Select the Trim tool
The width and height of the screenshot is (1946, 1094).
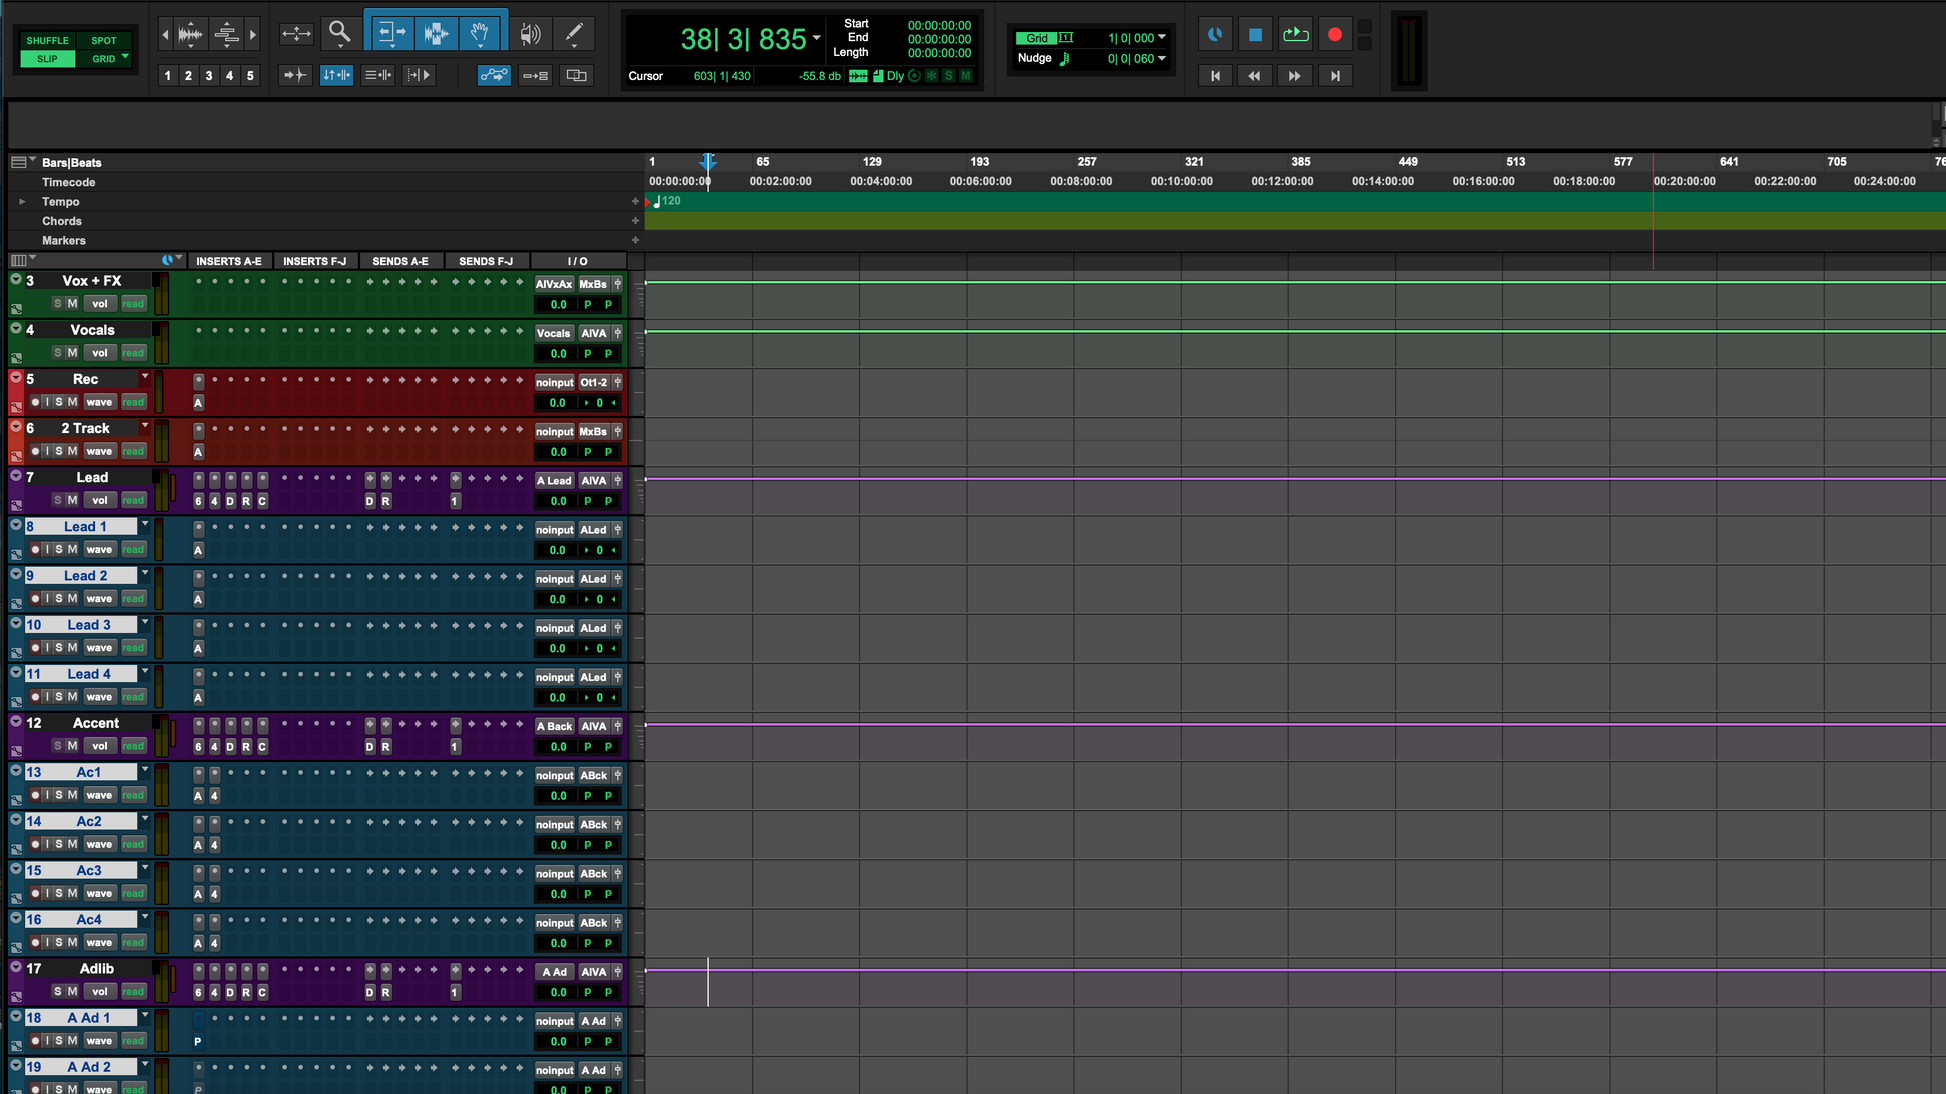(x=390, y=33)
